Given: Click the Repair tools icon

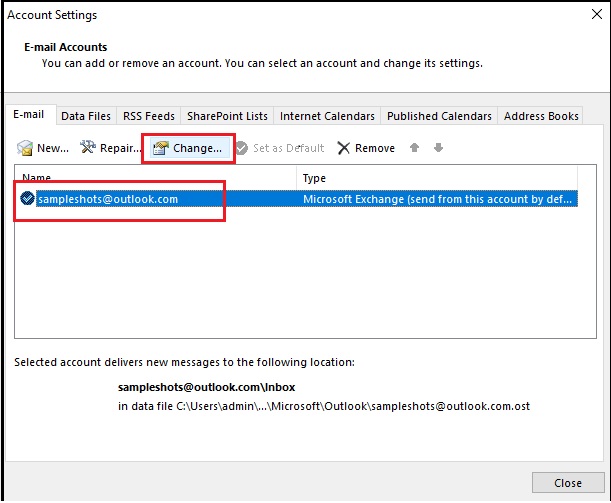Looking at the screenshot, I should click(88, 147).
